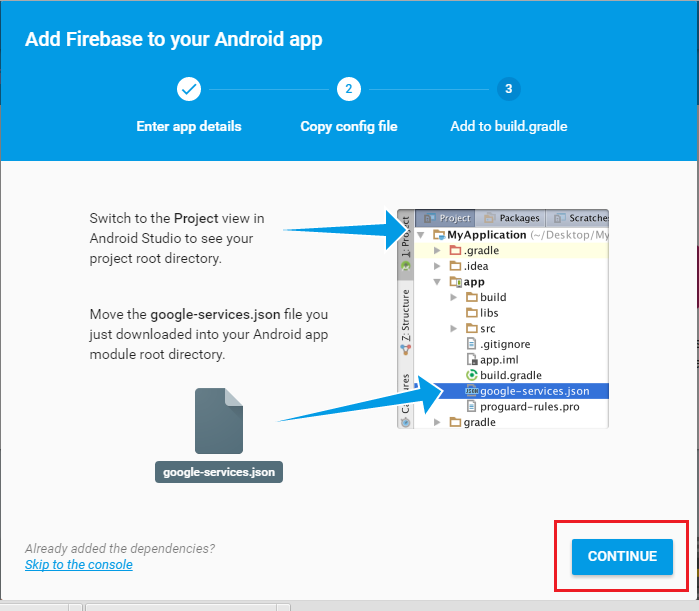Switch to the Packages tab

[x=512, y=218]
